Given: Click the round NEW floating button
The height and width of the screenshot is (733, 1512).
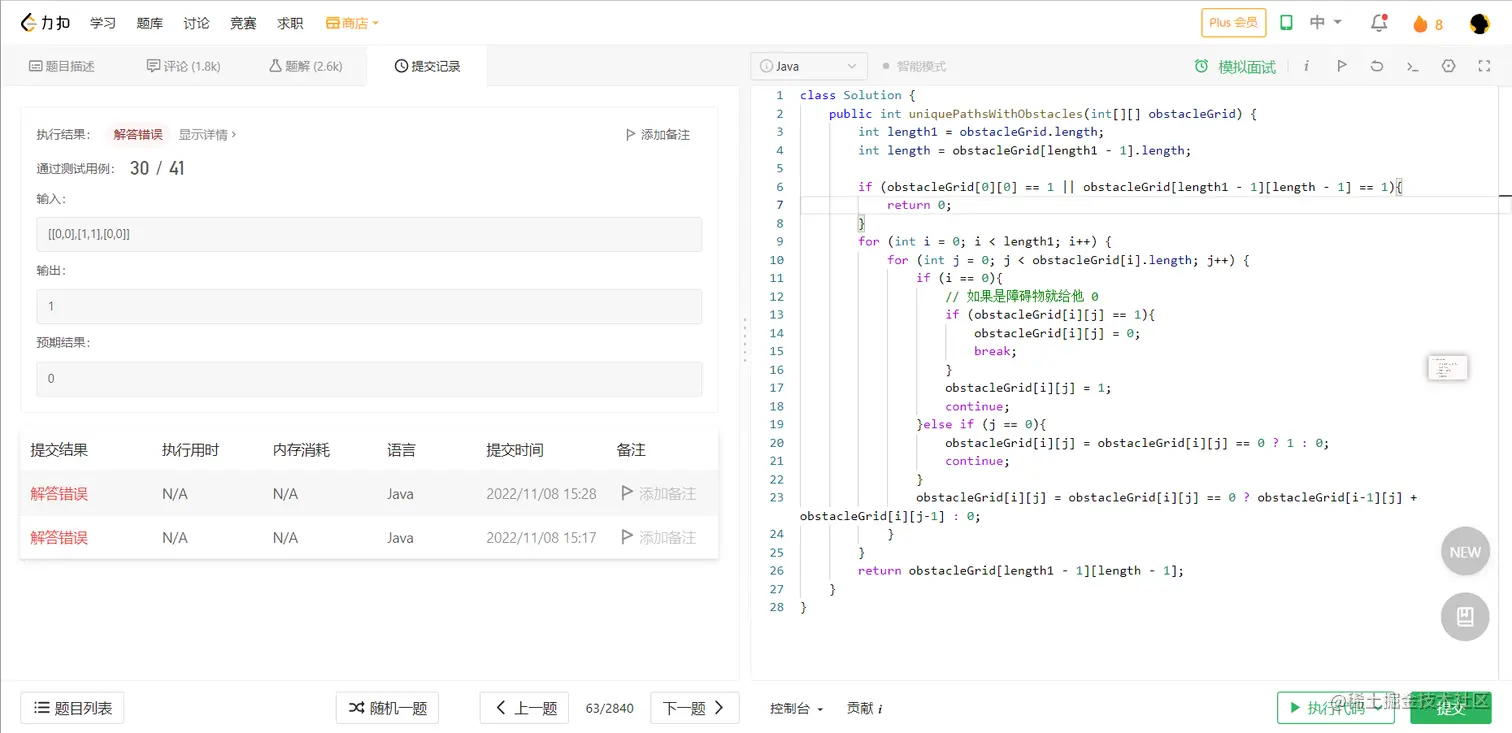Looking at the screenshot, I should (1465, 552).
